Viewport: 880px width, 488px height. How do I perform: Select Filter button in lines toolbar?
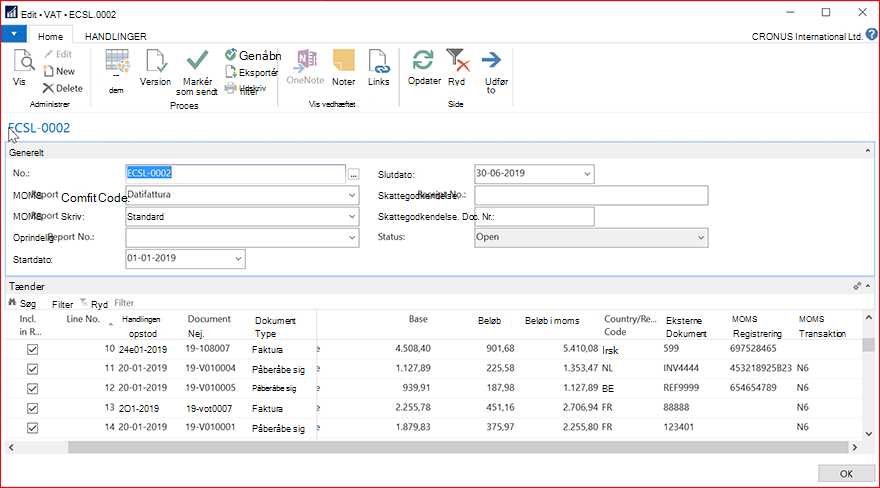62,304
